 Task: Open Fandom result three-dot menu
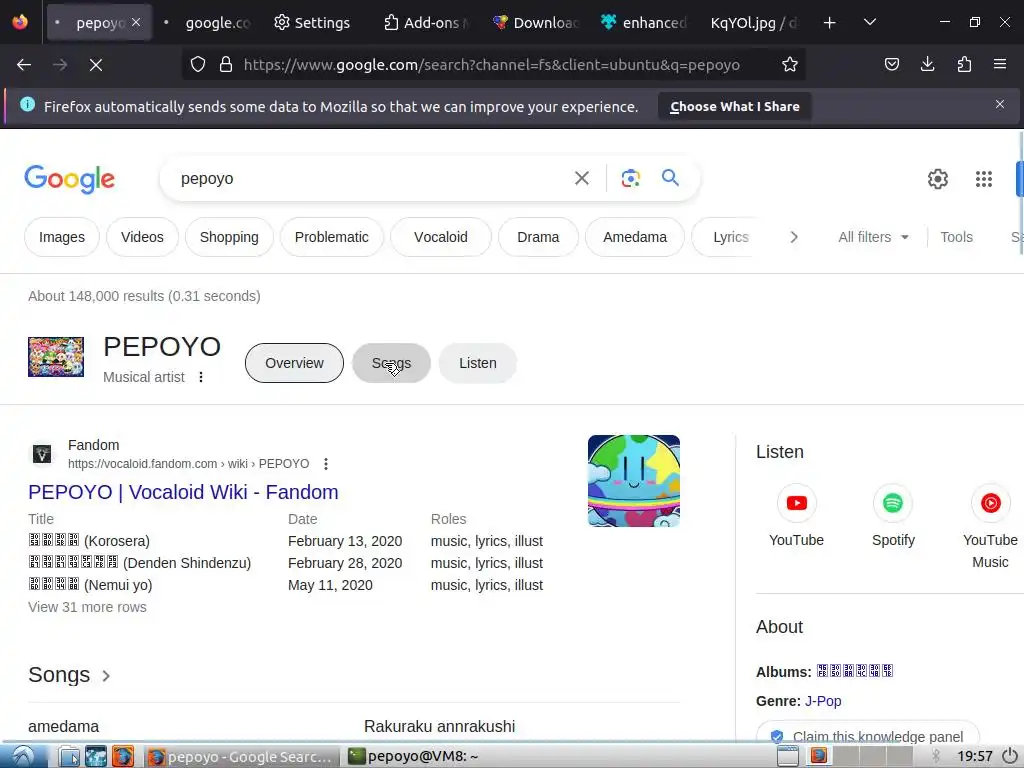coord(326,464)
